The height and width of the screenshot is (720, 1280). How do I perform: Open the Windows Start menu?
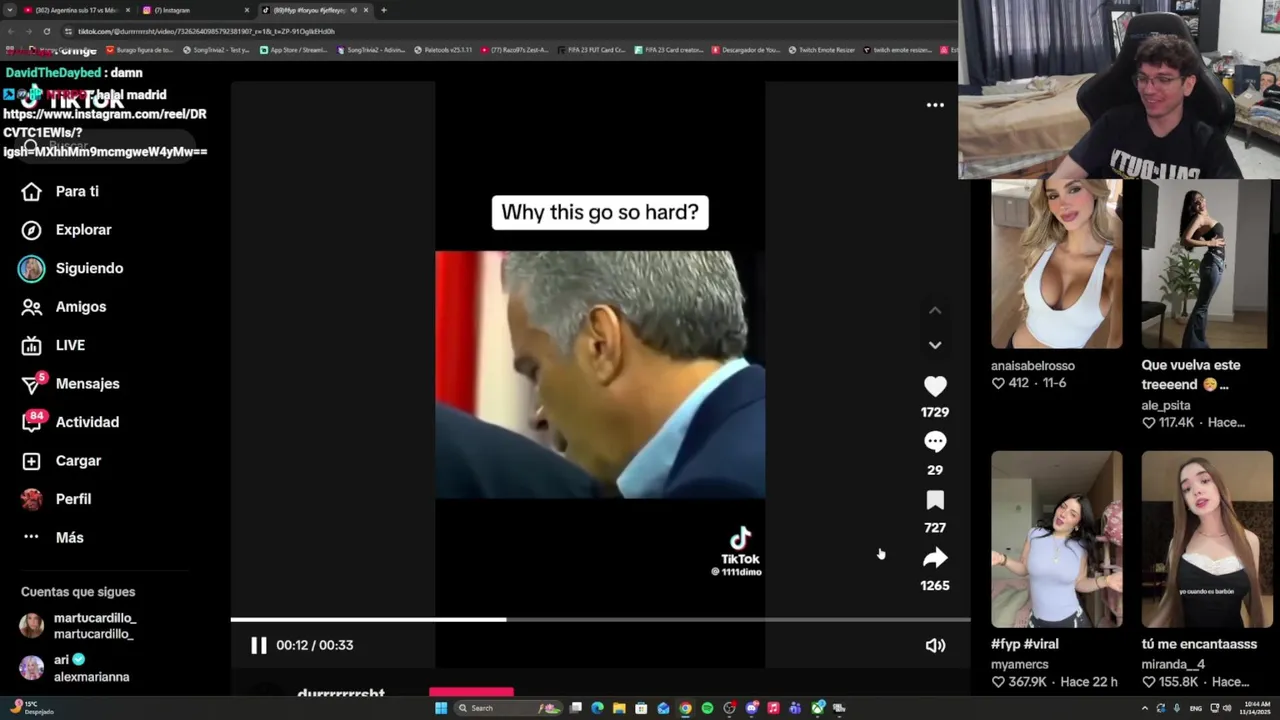pos(441,708)
